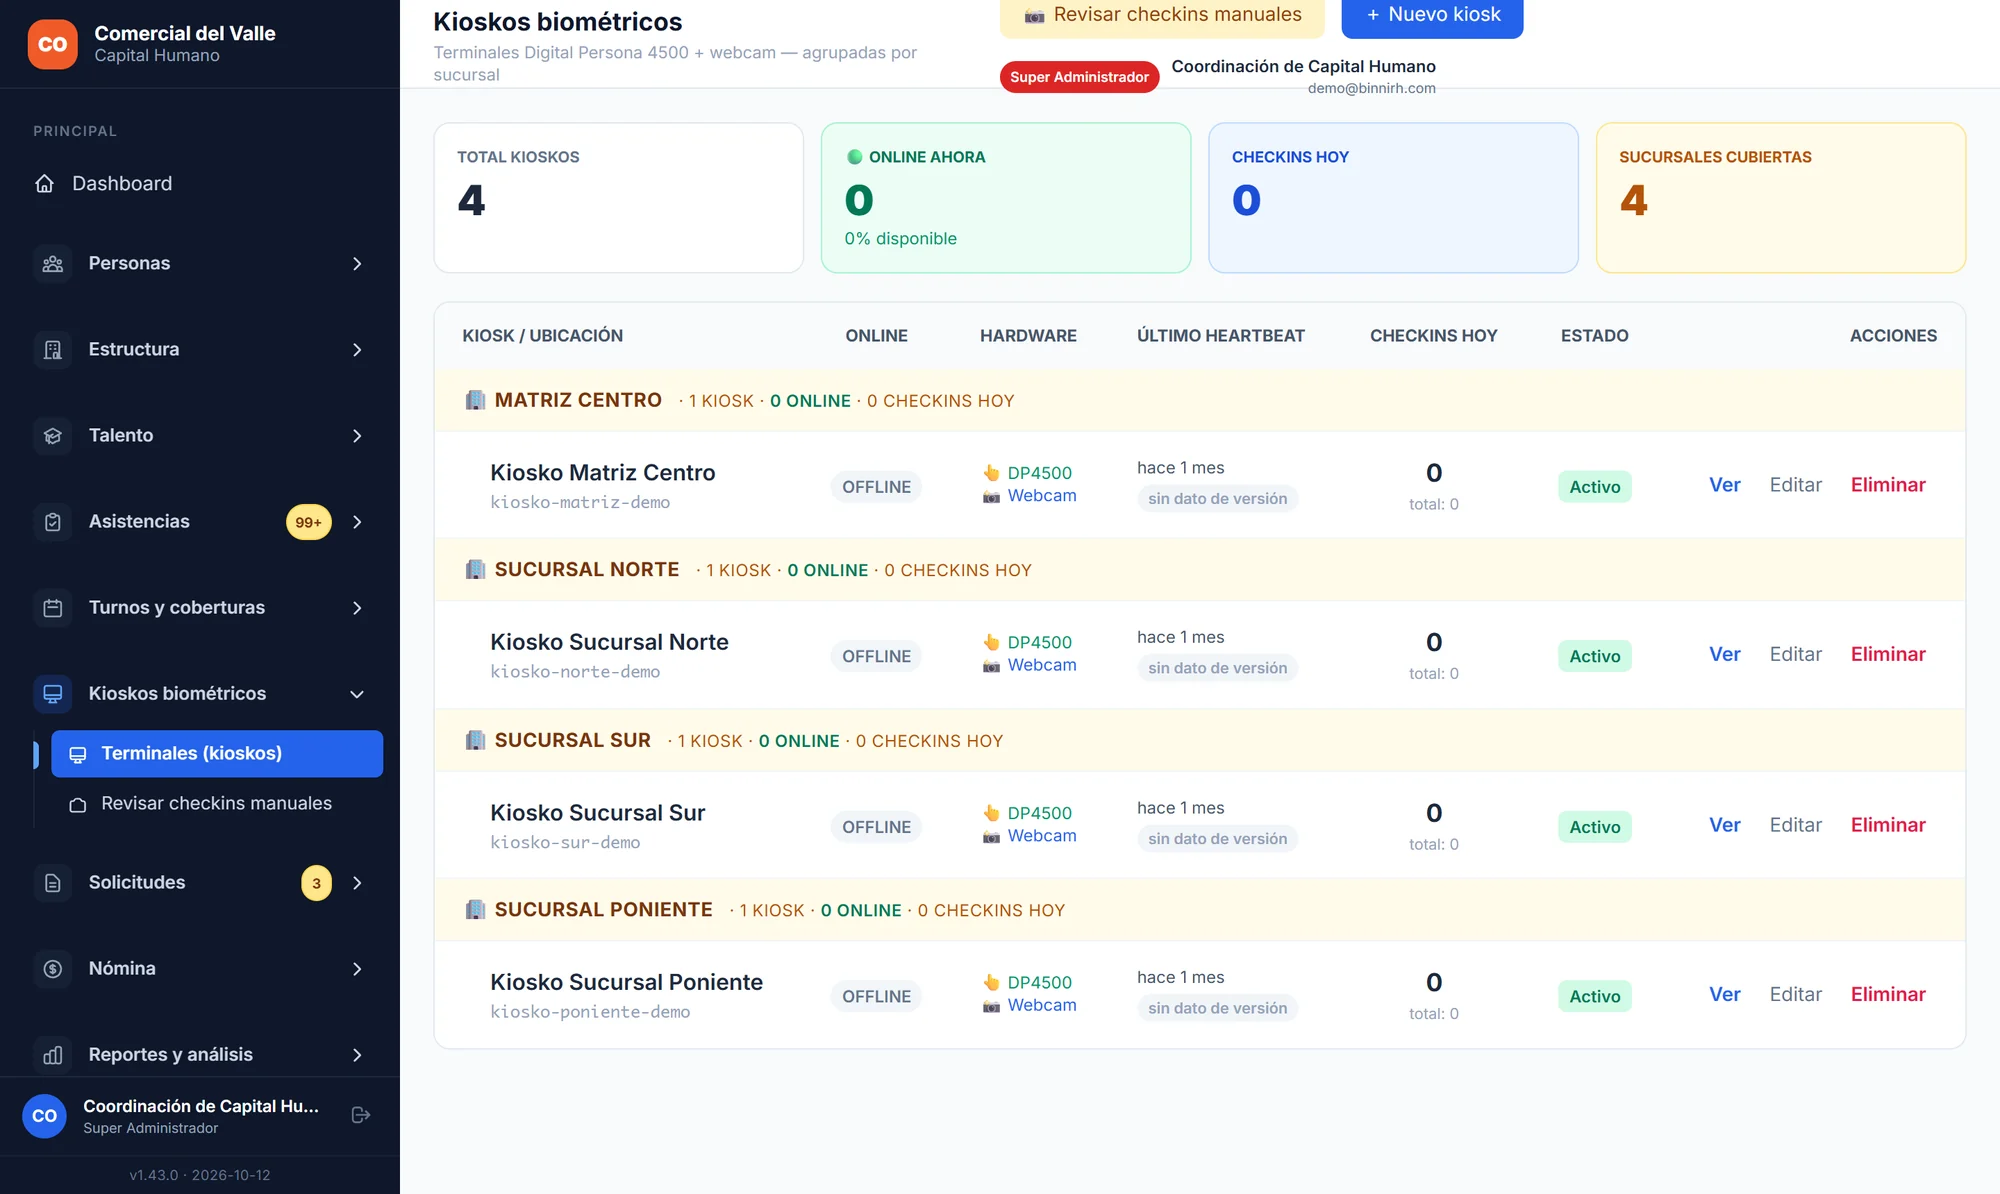
Task: Click the Kioskos biométricos monitor icon
Action: point(53,693)
